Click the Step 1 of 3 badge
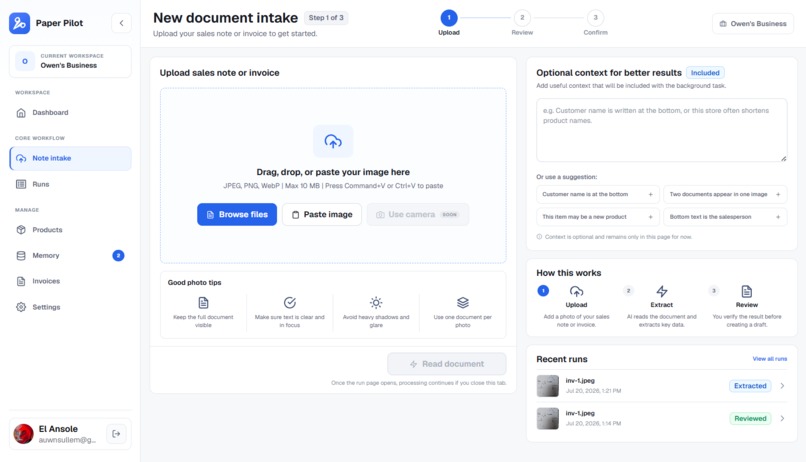Screen dimensions: 806x462 pos(326,18)
